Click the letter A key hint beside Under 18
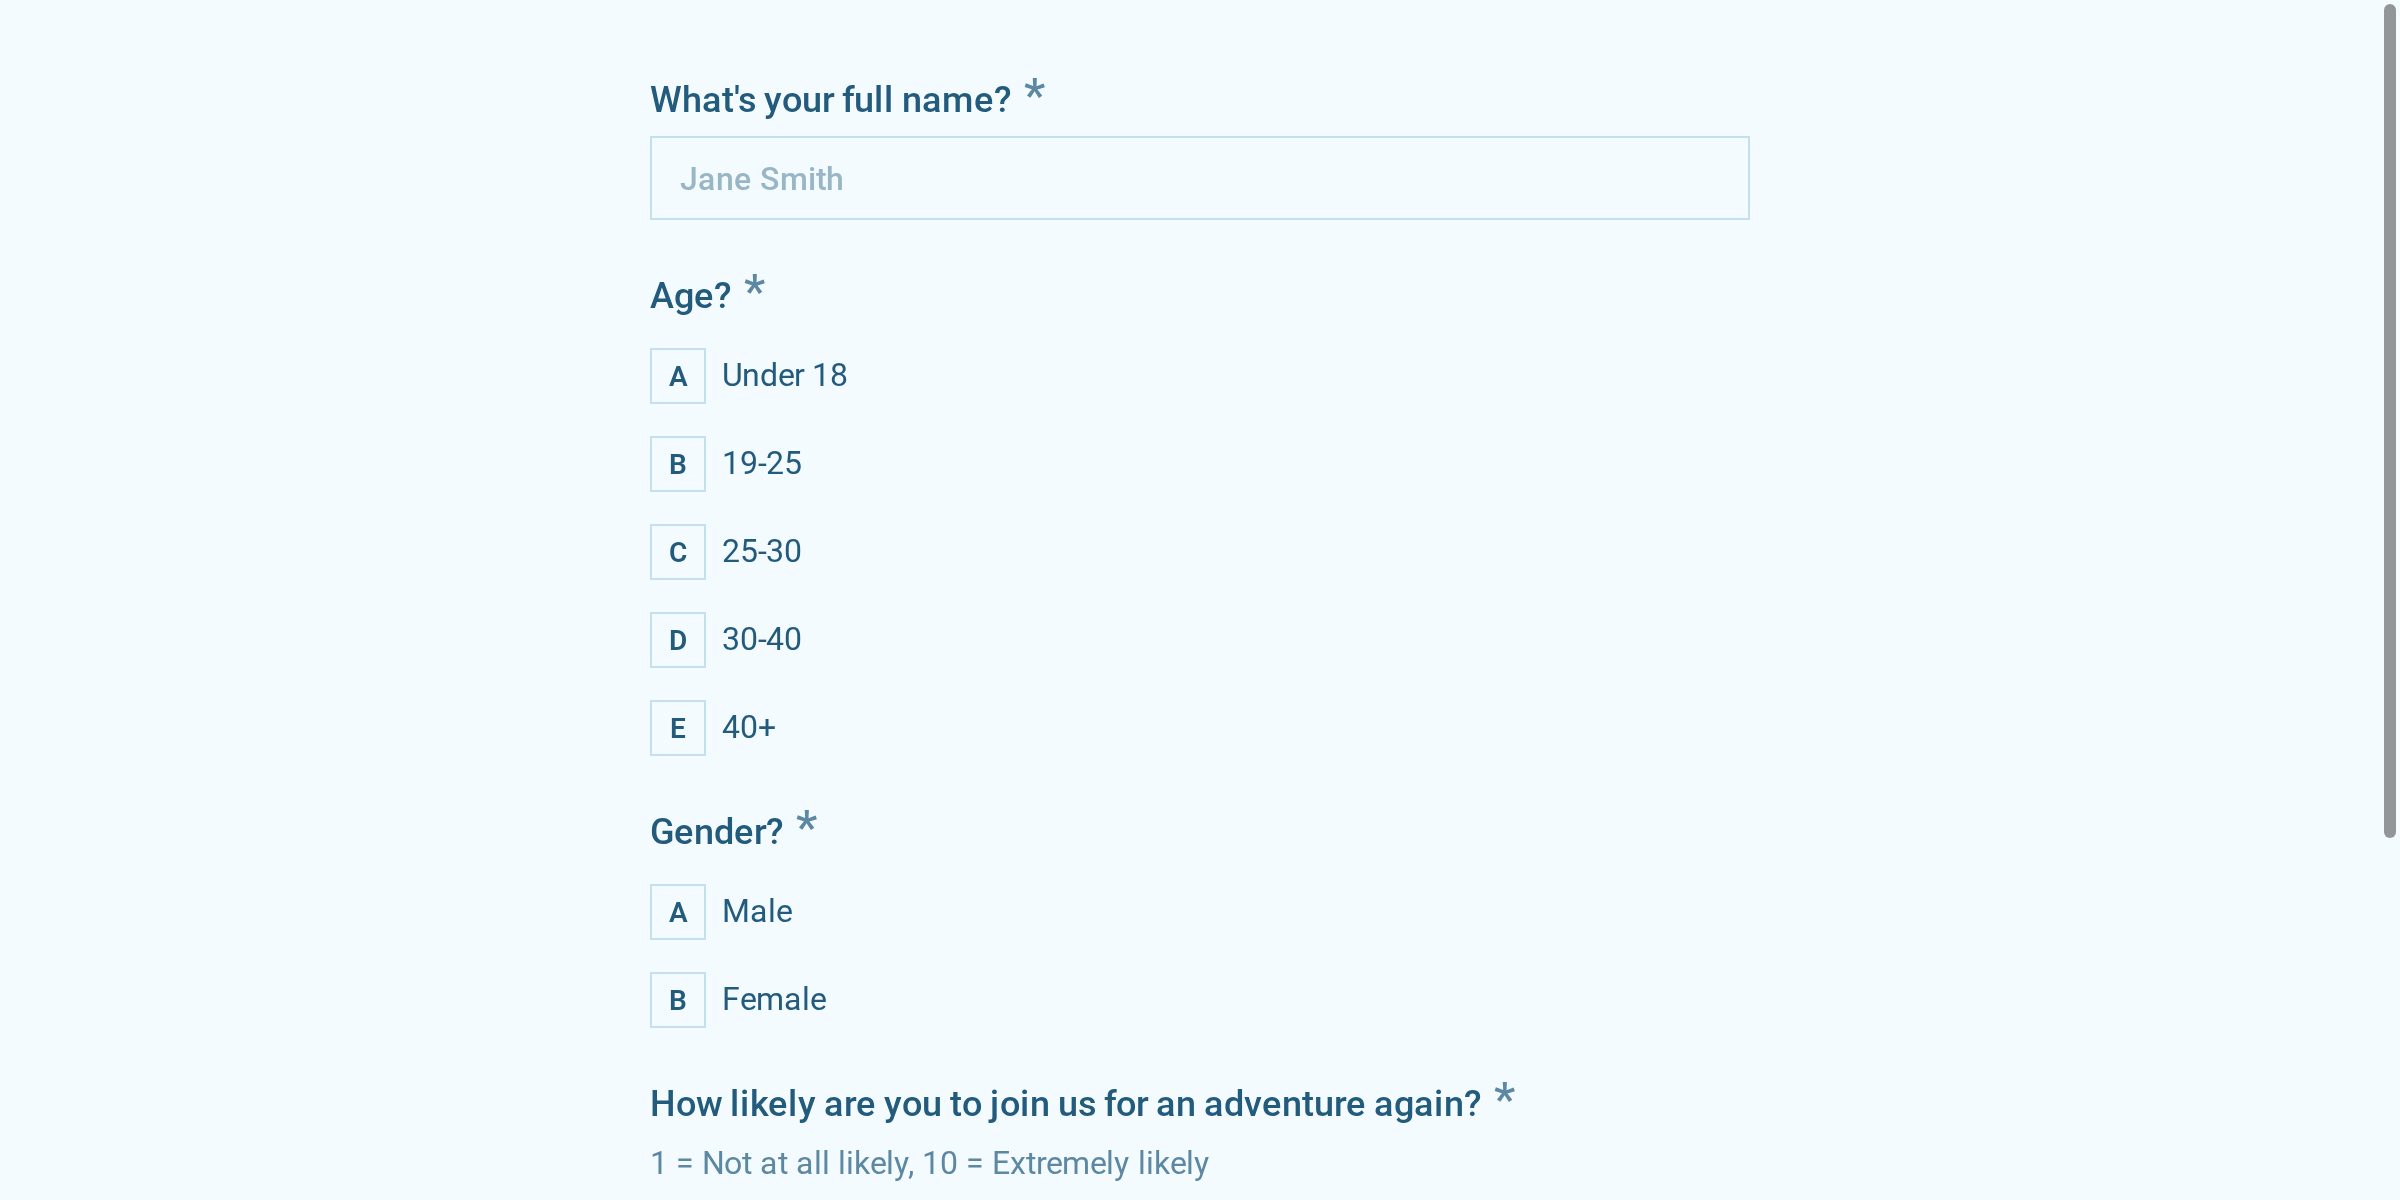Viewport: 2400px width, 1200px height. pyautogui.click(x=678, y=376)
